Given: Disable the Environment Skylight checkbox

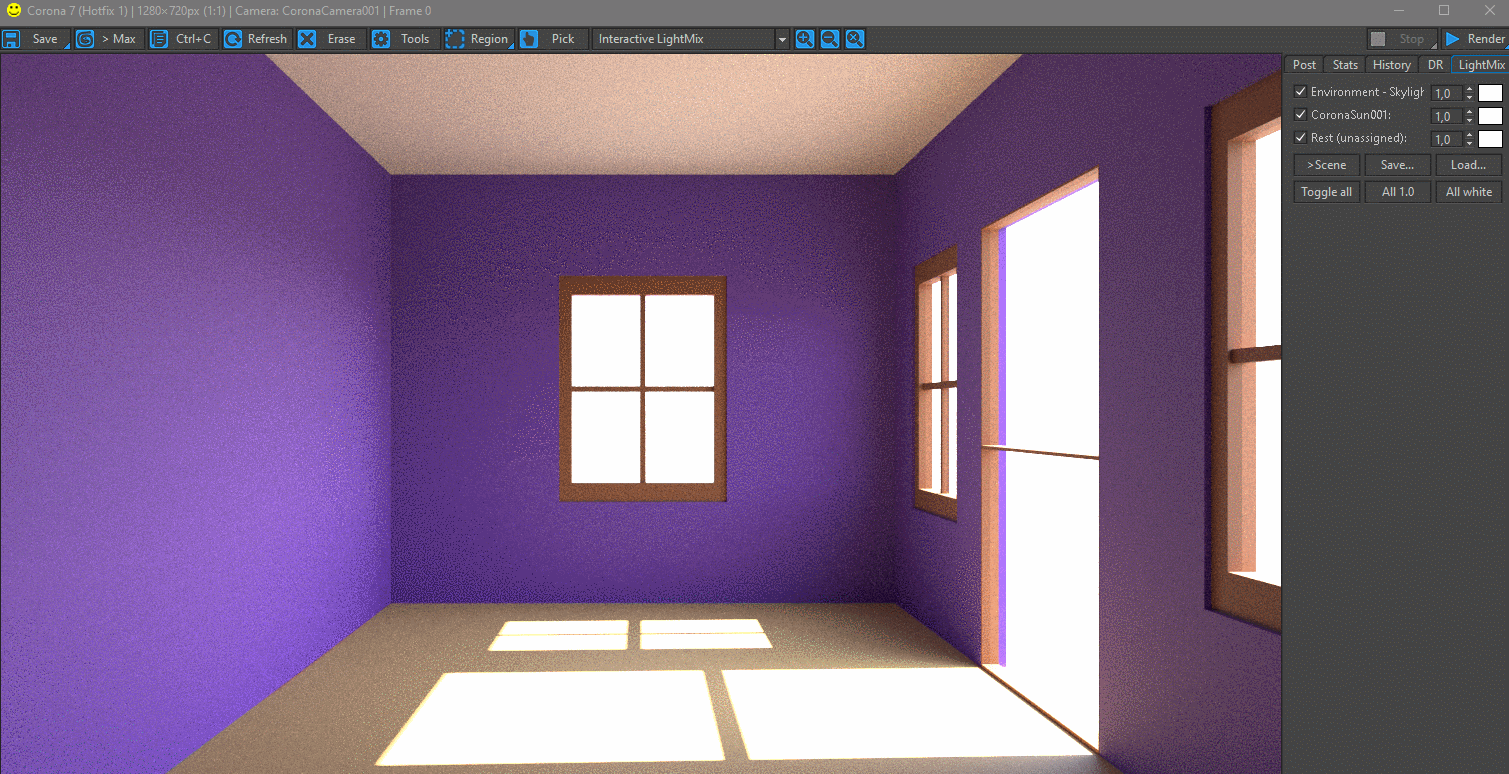Looking at the screenshot, I should point(1301,92).
